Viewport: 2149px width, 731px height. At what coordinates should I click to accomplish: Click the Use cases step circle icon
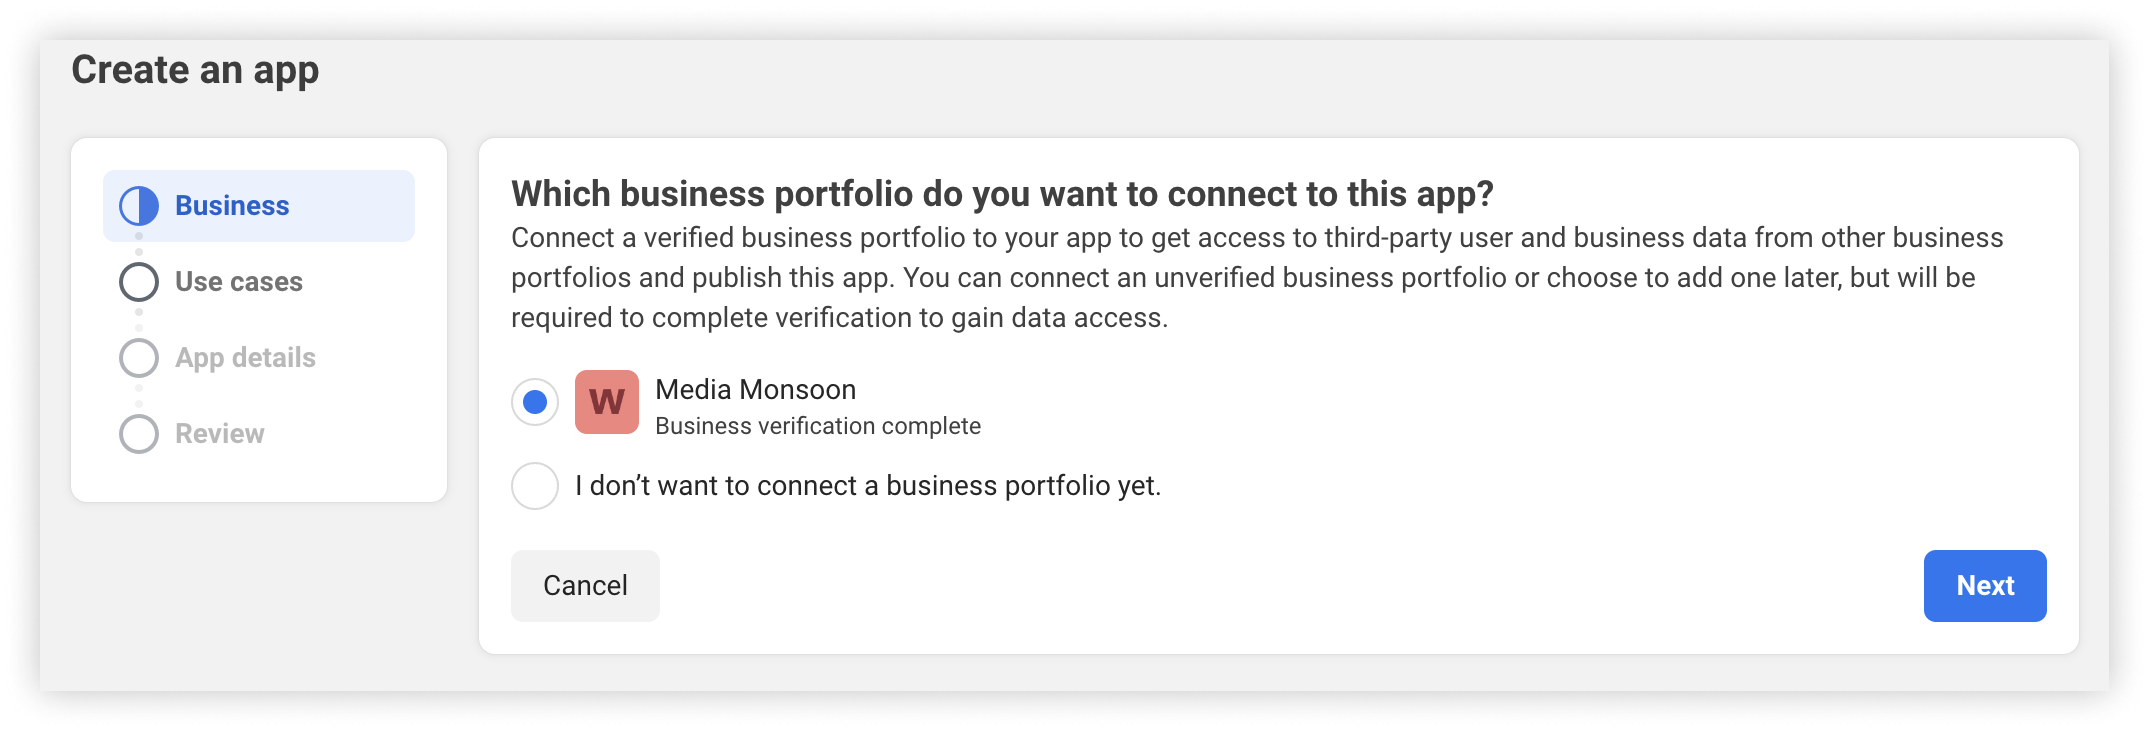click(139, 282)
